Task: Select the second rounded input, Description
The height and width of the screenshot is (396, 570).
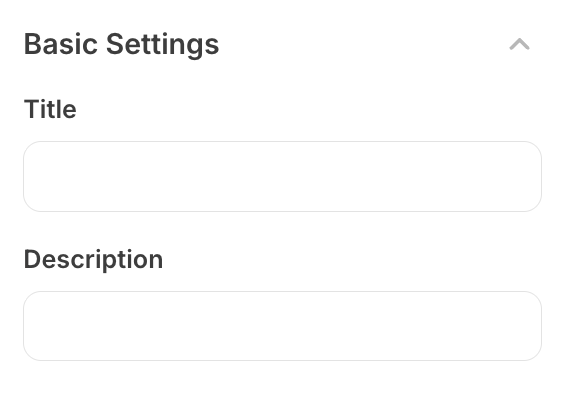Action: (282, 326)
